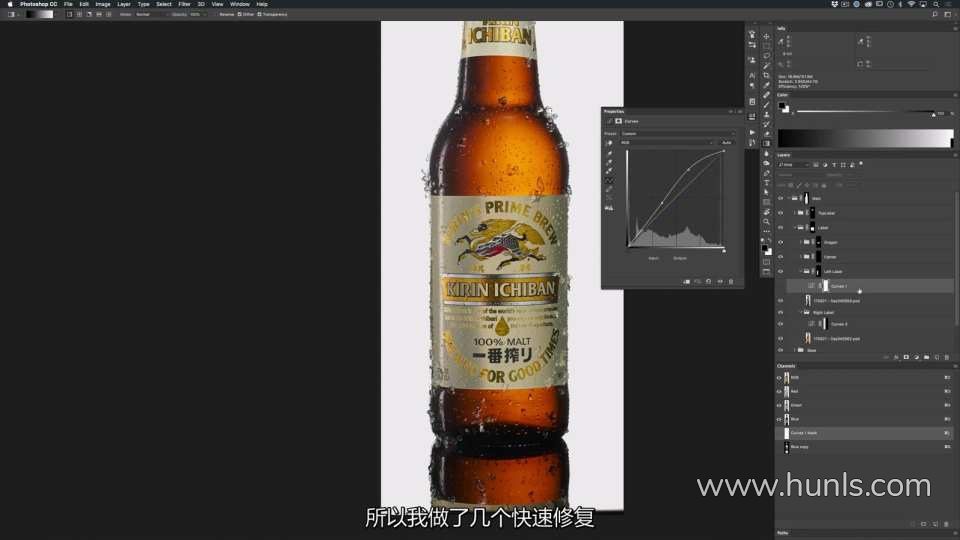Click Color panel foreground swatch
Screen dimensions: 960x540
[x=781, y=106]
